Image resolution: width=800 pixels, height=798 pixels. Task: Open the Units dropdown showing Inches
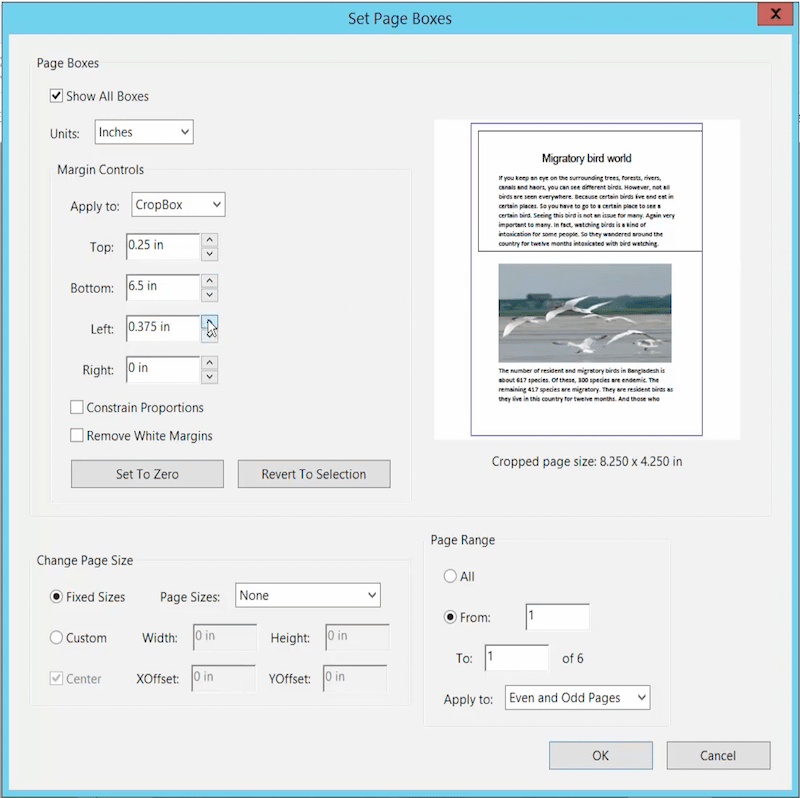click(143, 131)
